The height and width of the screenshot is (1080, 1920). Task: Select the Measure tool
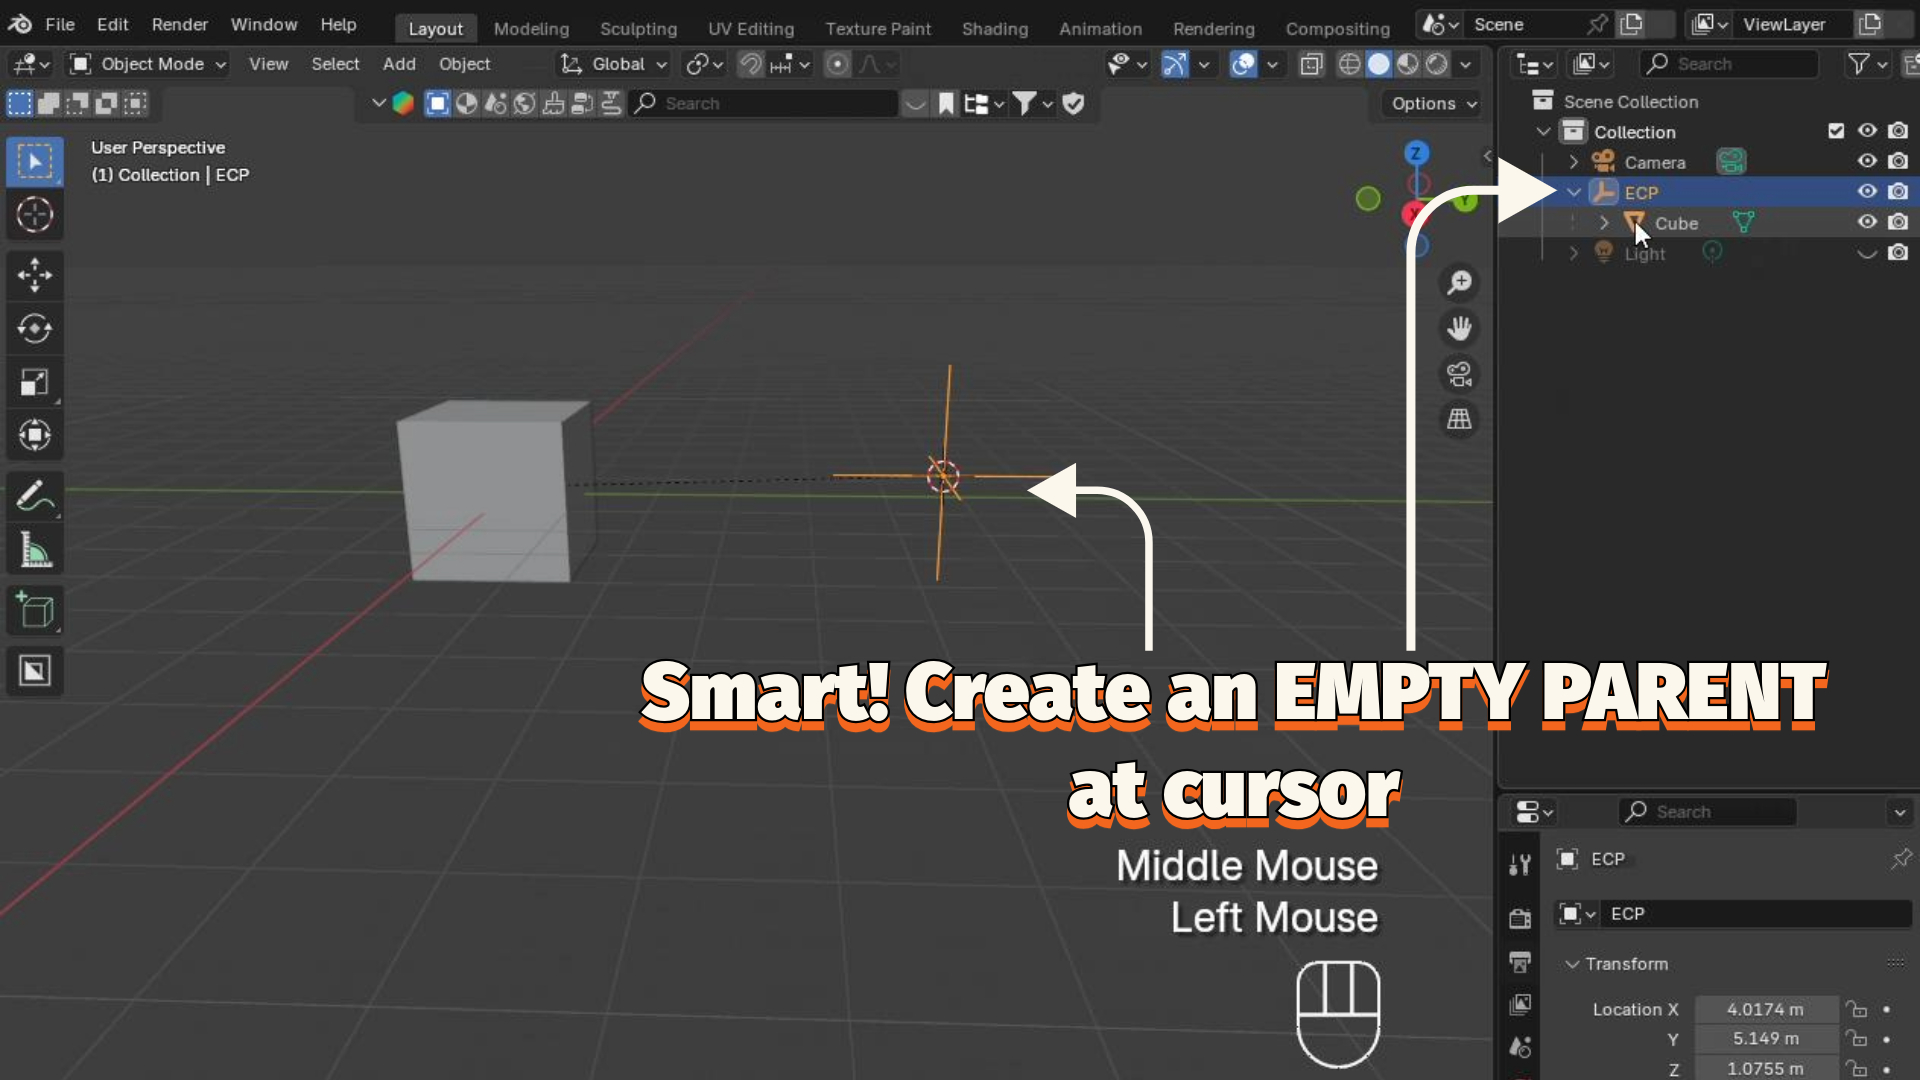(x=35, y=550)
